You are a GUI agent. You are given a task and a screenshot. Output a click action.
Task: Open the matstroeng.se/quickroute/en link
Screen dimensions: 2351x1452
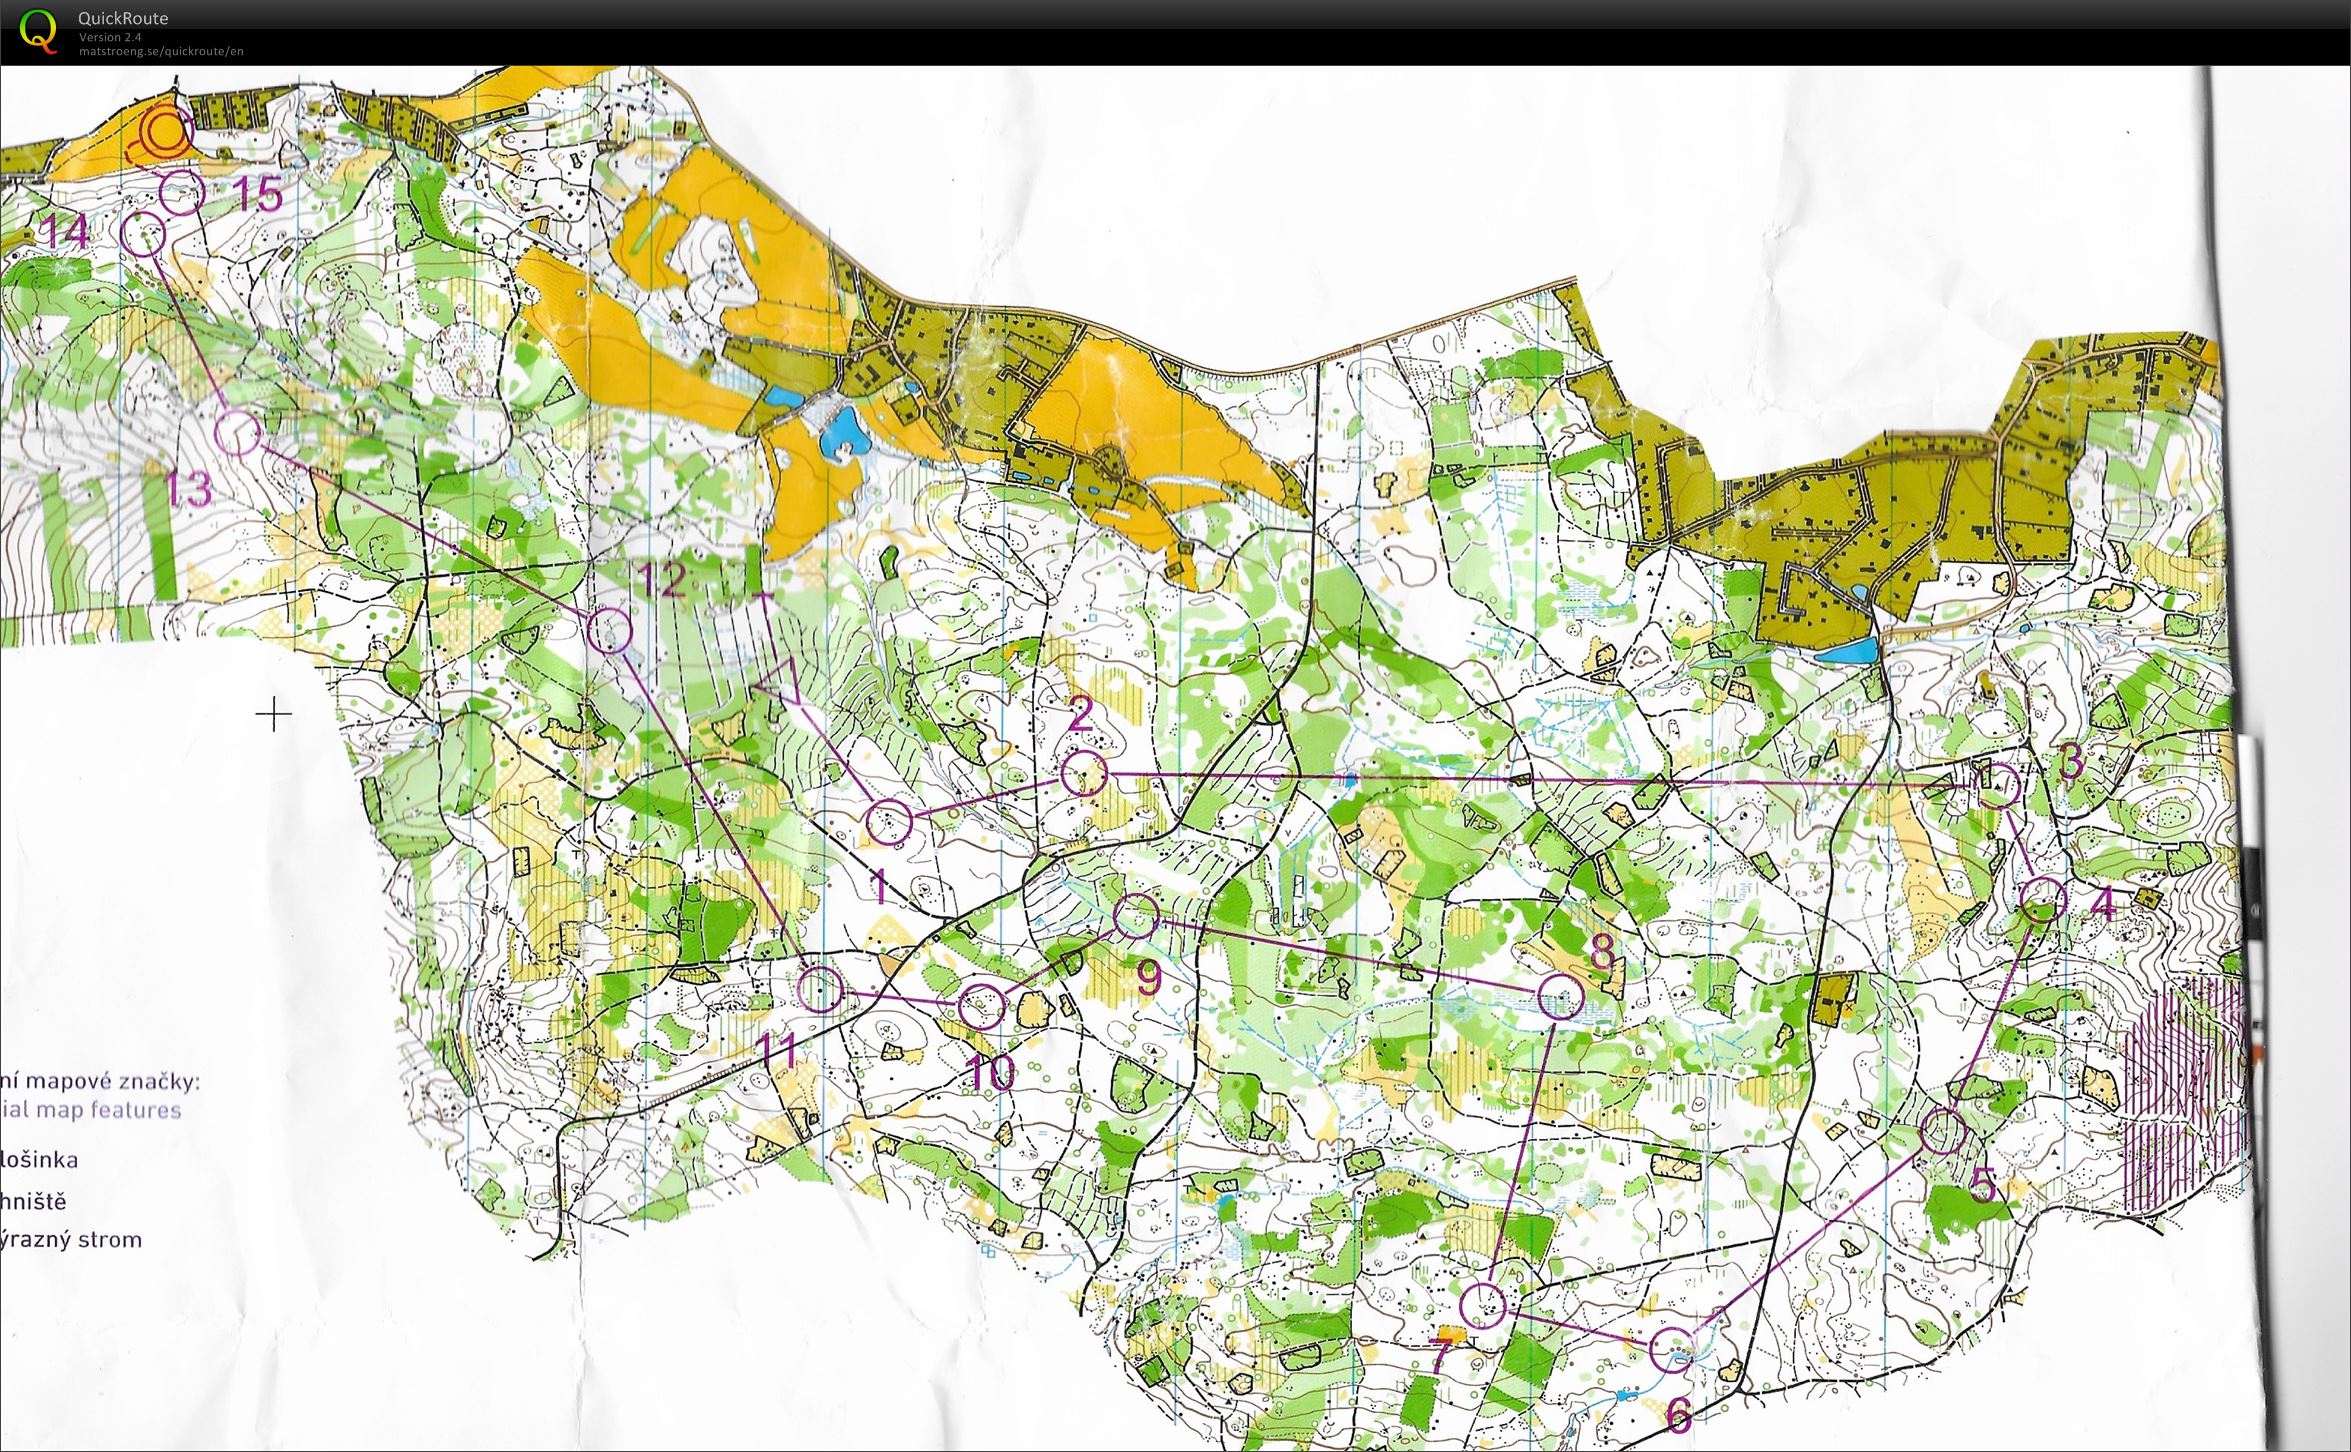(161, 51)
